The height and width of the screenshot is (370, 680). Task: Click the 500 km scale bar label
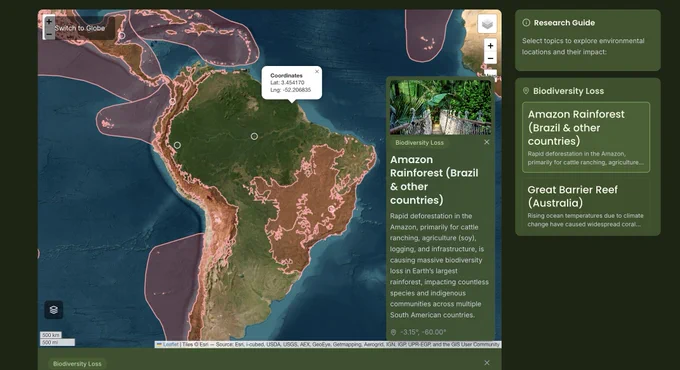coord(51,335)
